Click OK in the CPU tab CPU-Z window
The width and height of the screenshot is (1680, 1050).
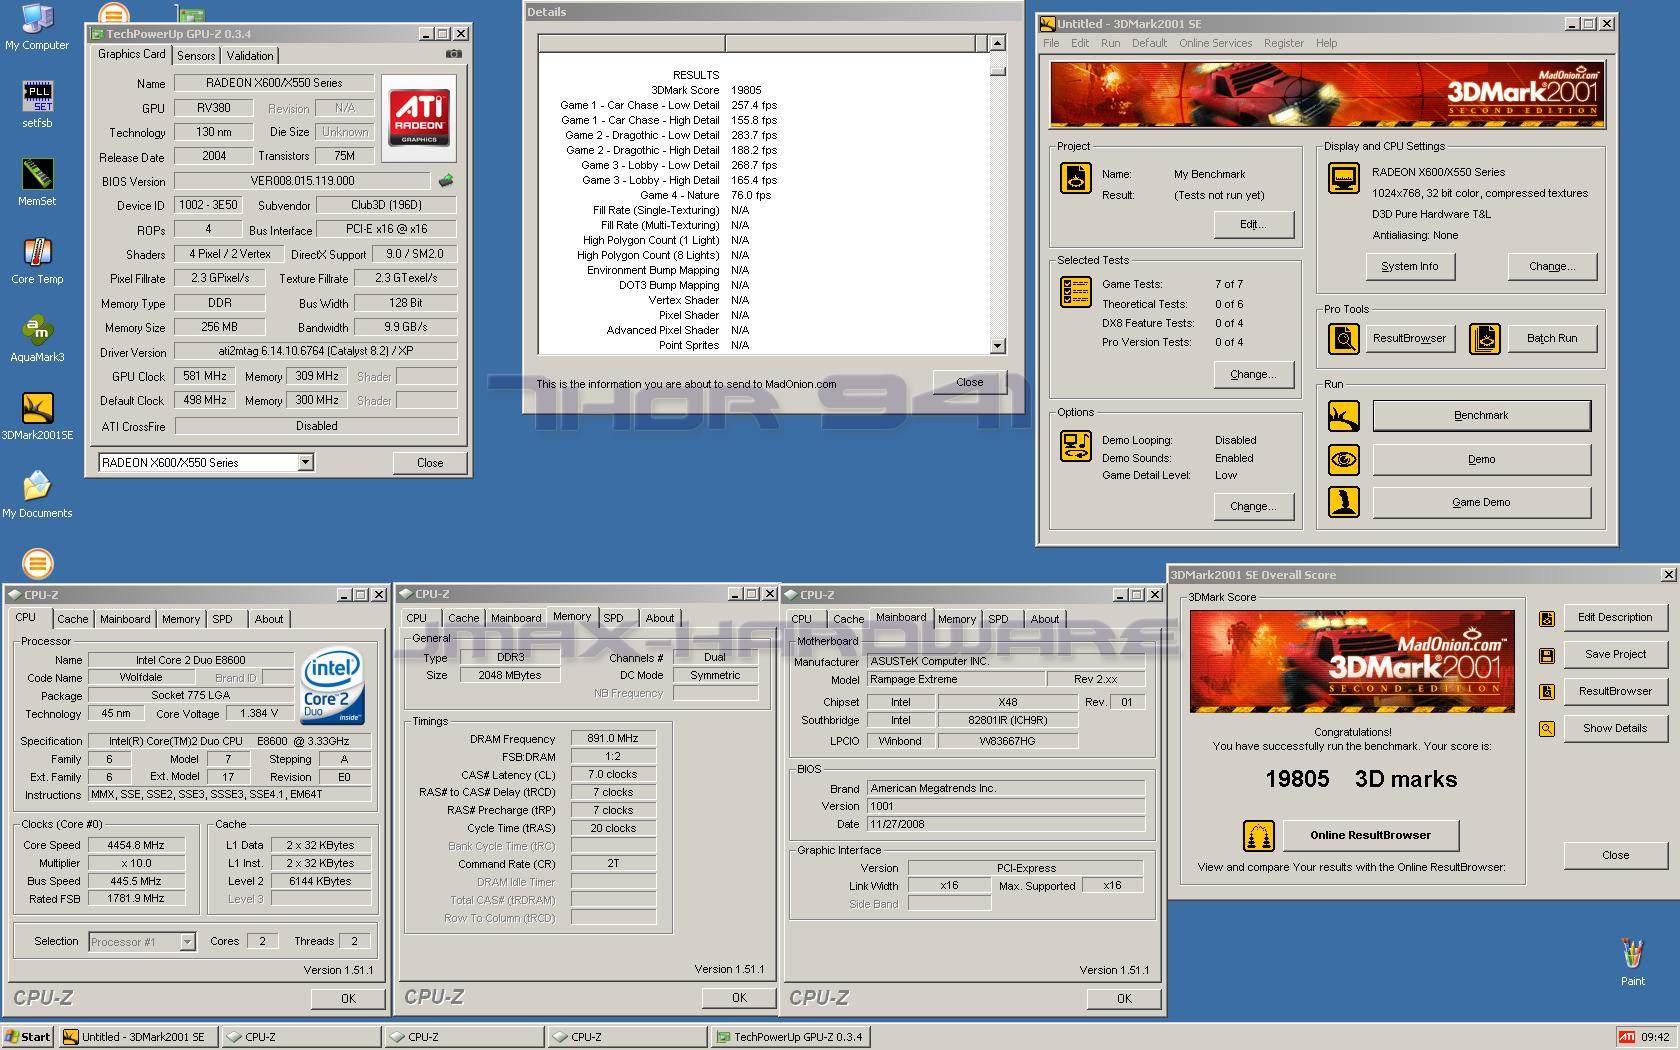[348, 998]
